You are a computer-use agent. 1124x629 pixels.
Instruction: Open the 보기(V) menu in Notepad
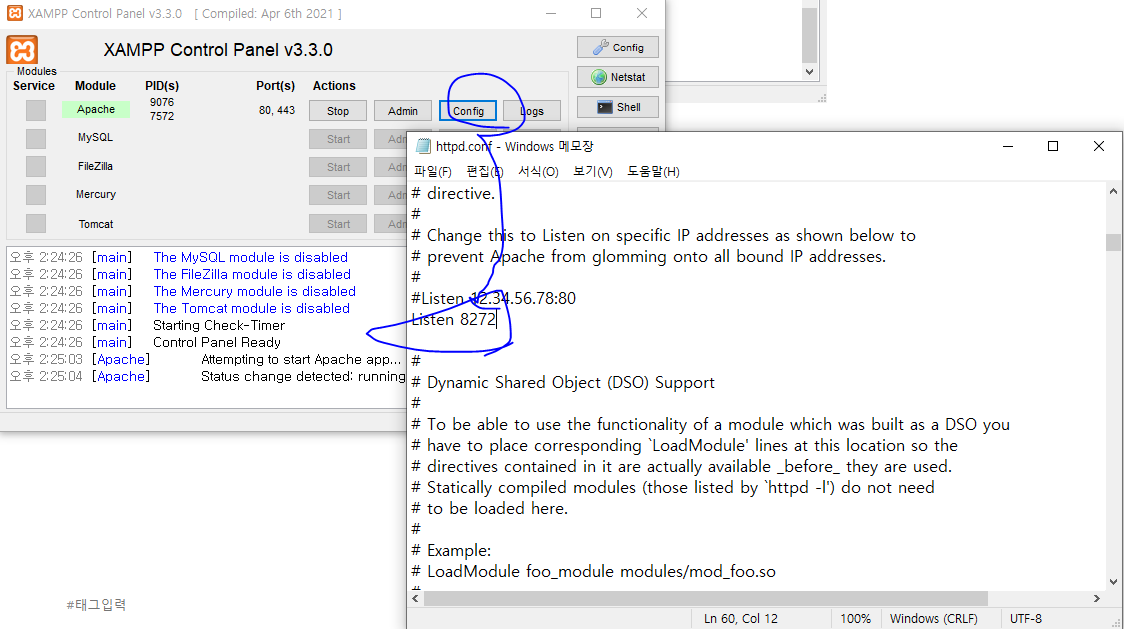click(593, 171)
